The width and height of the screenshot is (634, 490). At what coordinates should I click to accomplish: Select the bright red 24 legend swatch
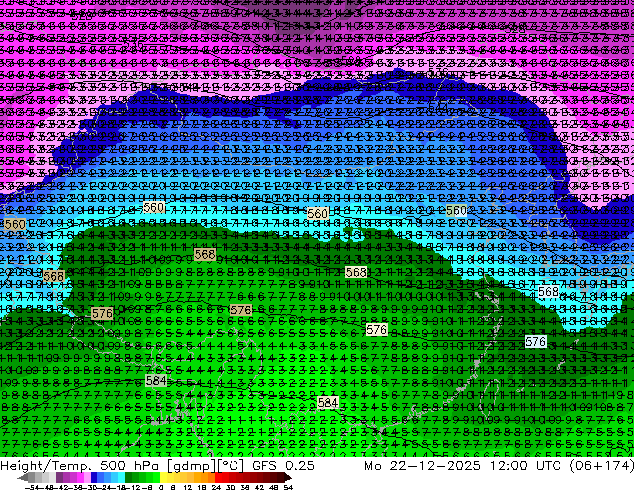click(218, 477)
